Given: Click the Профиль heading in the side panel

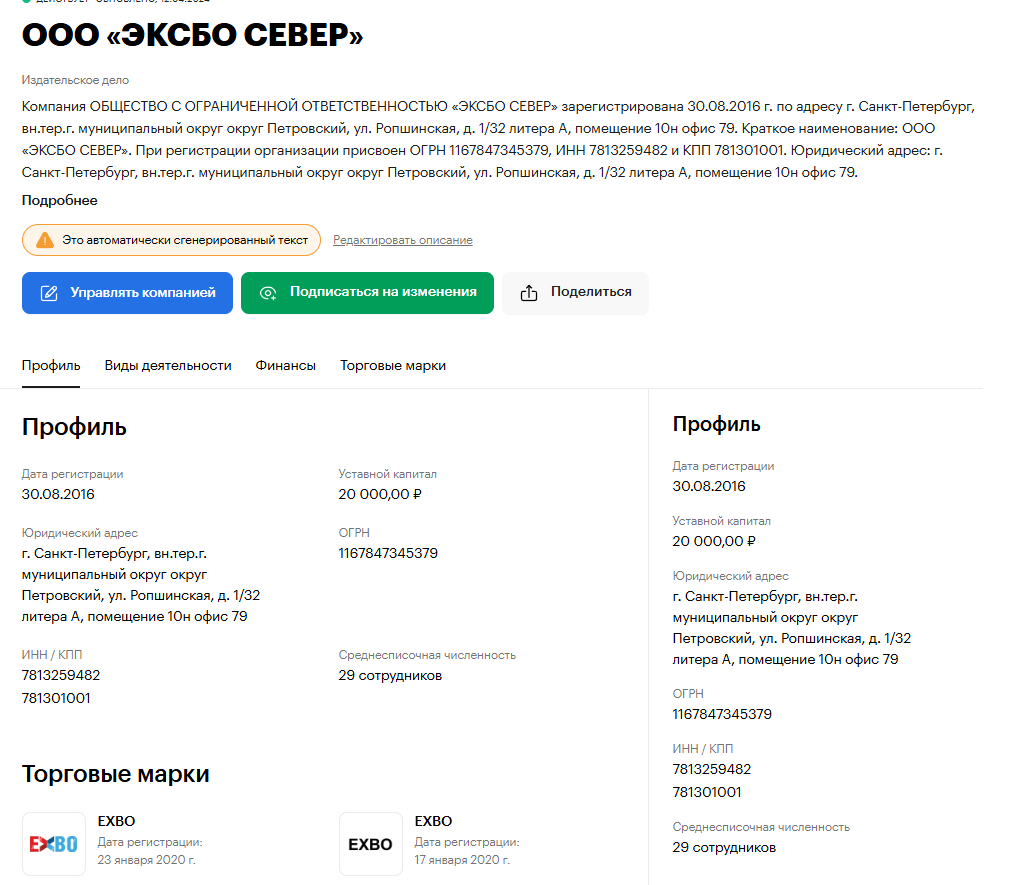Looking at the screenshot, I should click(716, 424).
